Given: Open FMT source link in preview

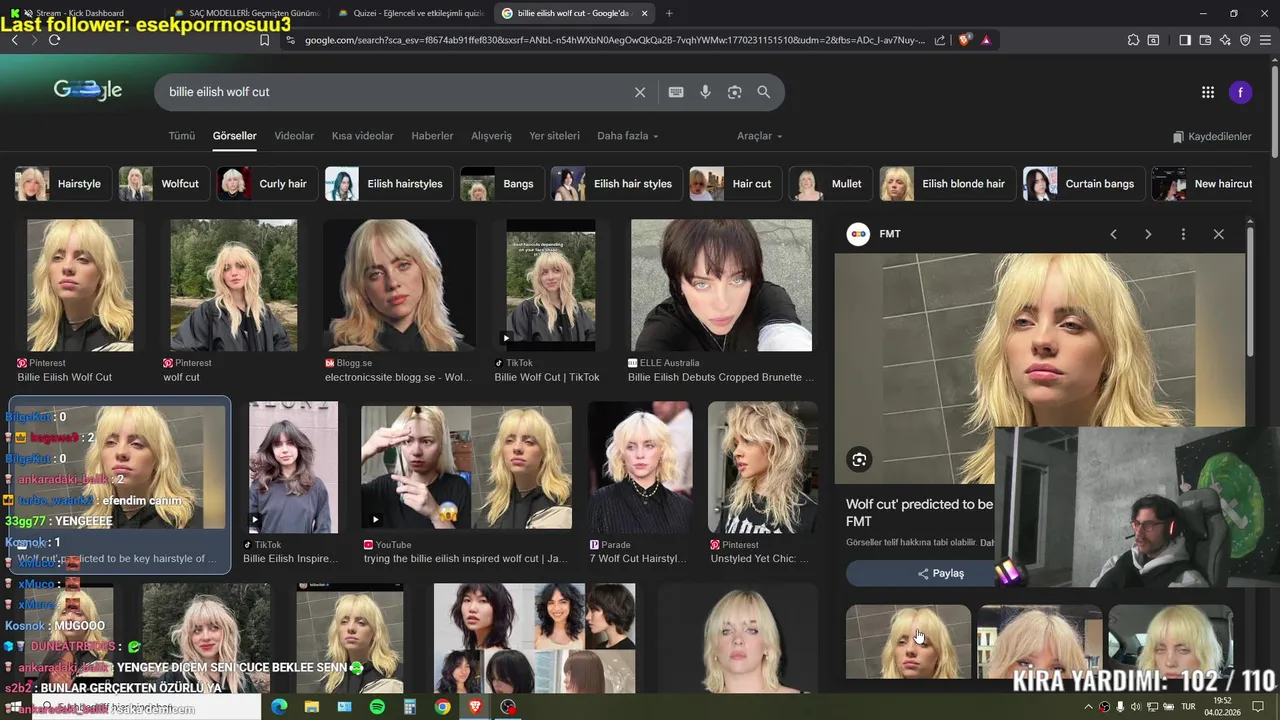Looking at the screenshot, I should 874,234.
